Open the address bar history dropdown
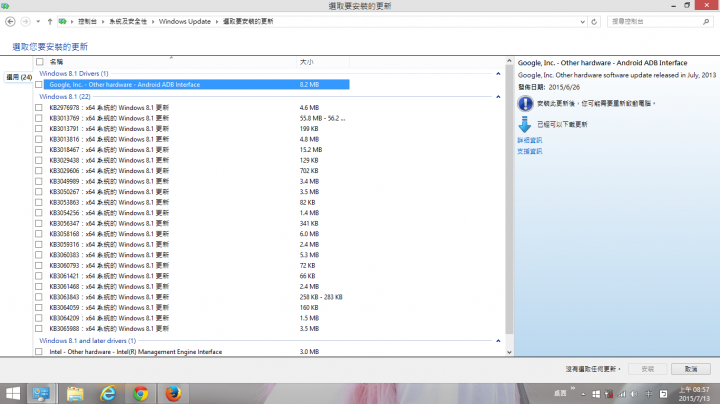Screen dimensions: 720x404 pos(582,22)
